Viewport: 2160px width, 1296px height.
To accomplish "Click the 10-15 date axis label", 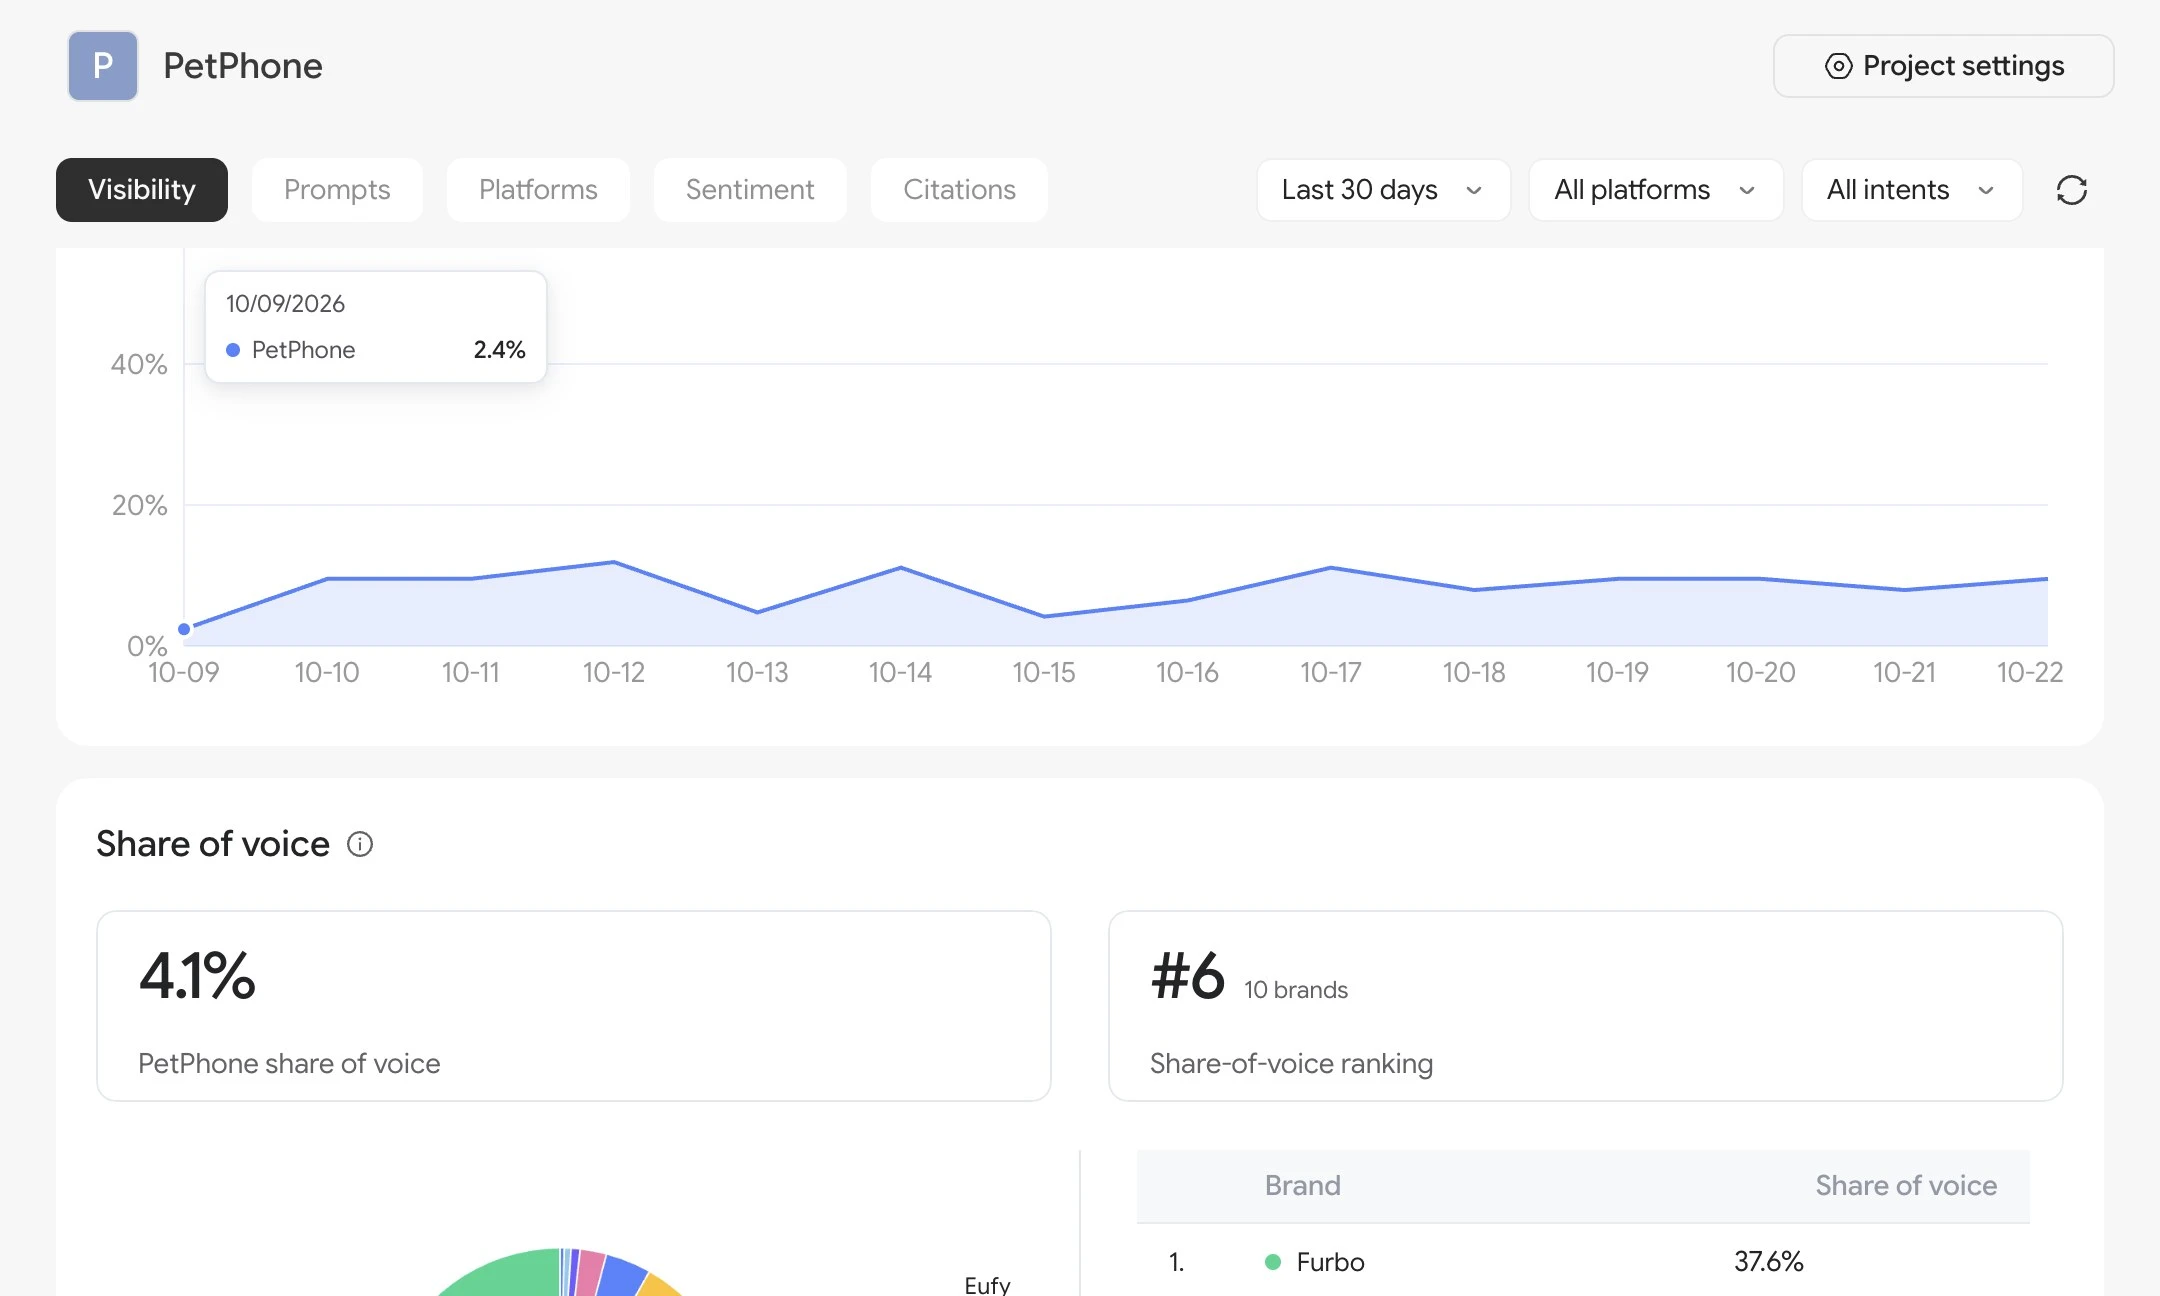I will (1043, 672).
